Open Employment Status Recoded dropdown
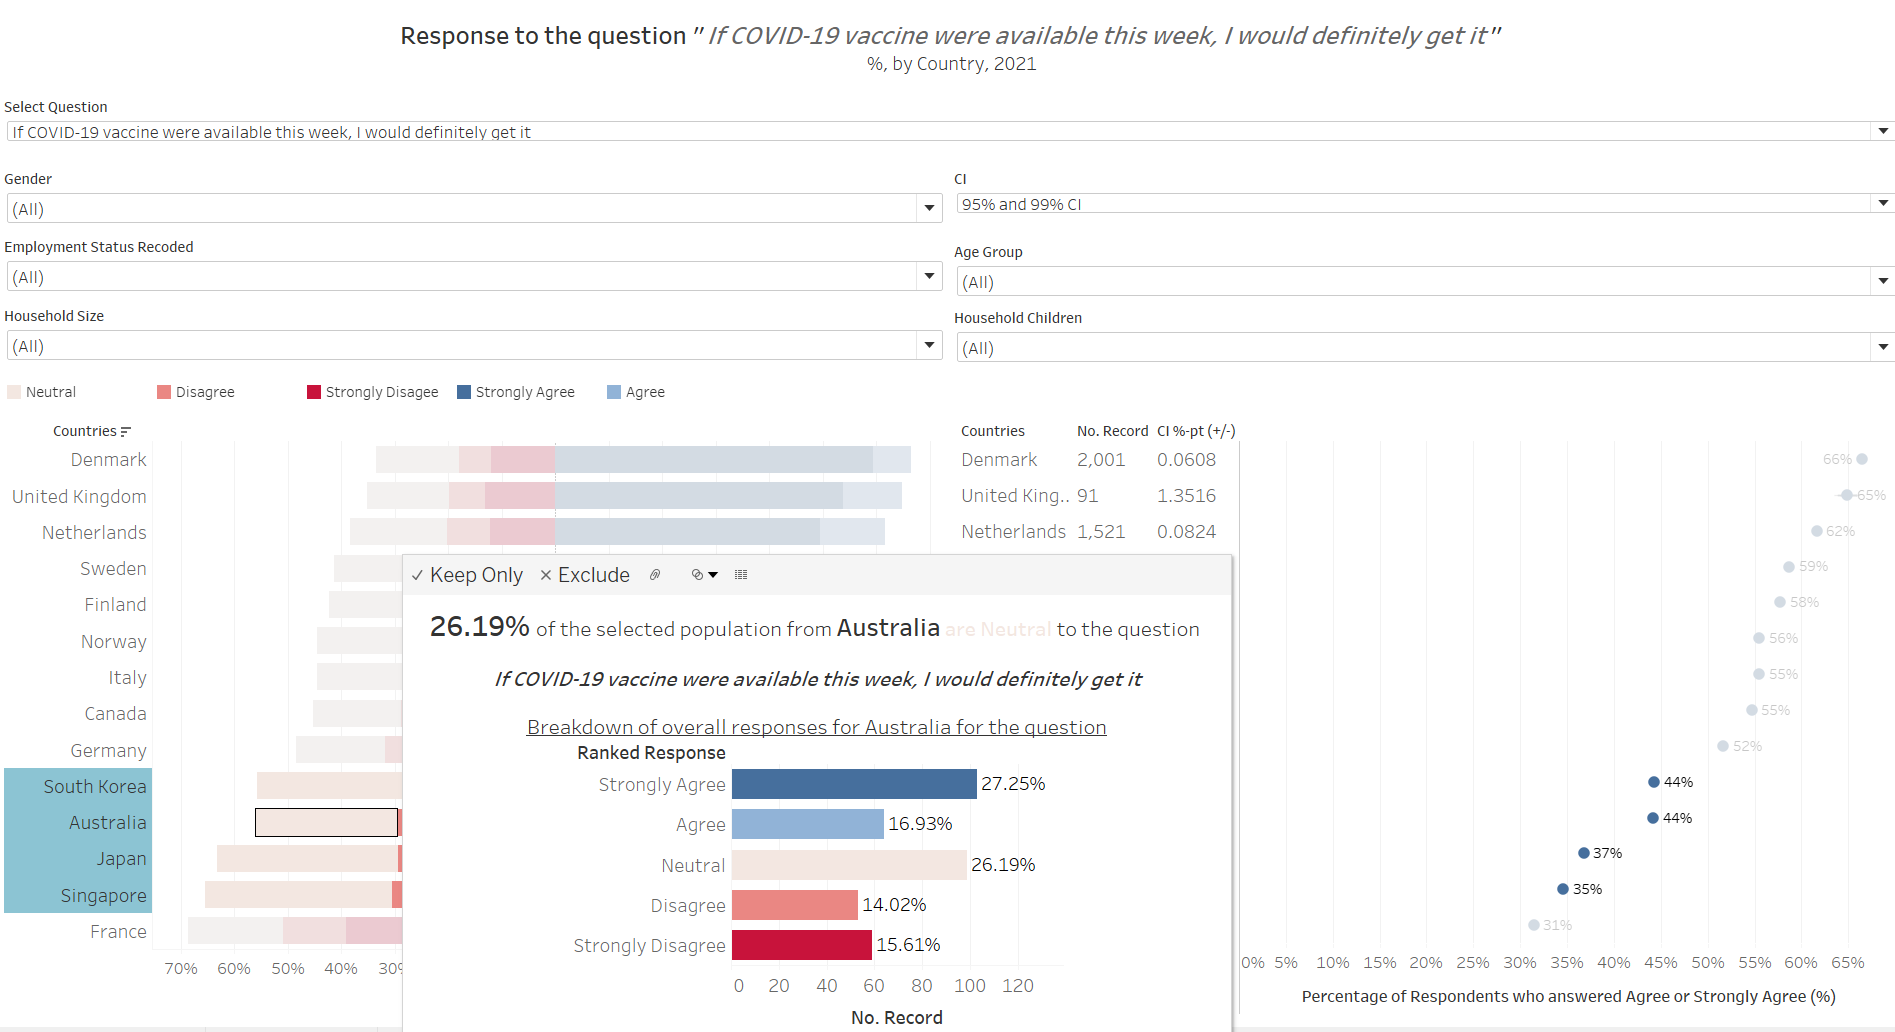 [929, 276]
